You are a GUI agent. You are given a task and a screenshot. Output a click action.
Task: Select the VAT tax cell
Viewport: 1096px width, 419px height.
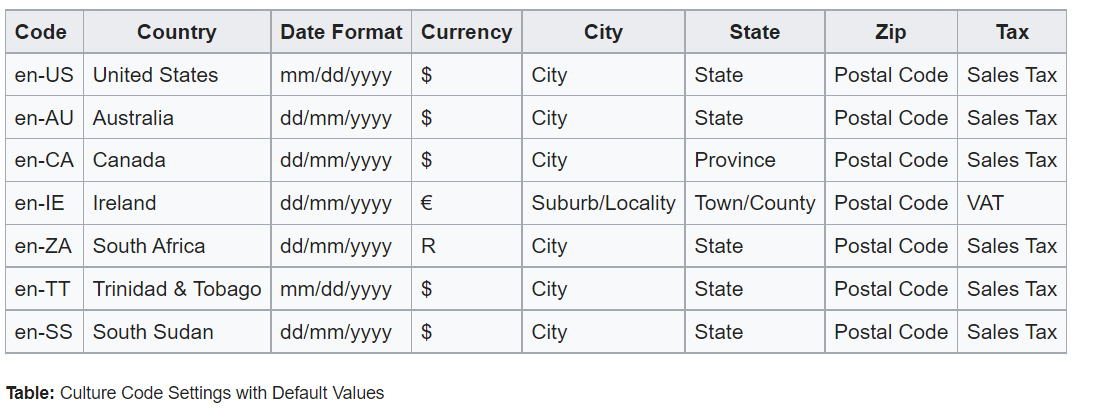[985, 203]
